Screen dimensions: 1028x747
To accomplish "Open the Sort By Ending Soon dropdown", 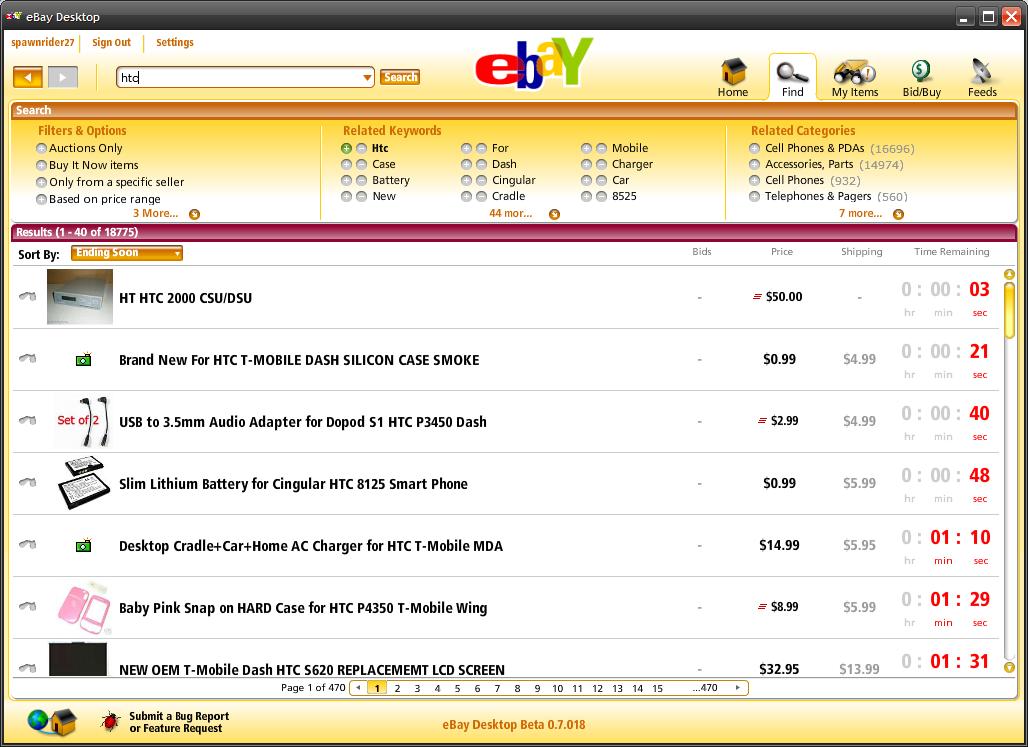I will point(127,253).
